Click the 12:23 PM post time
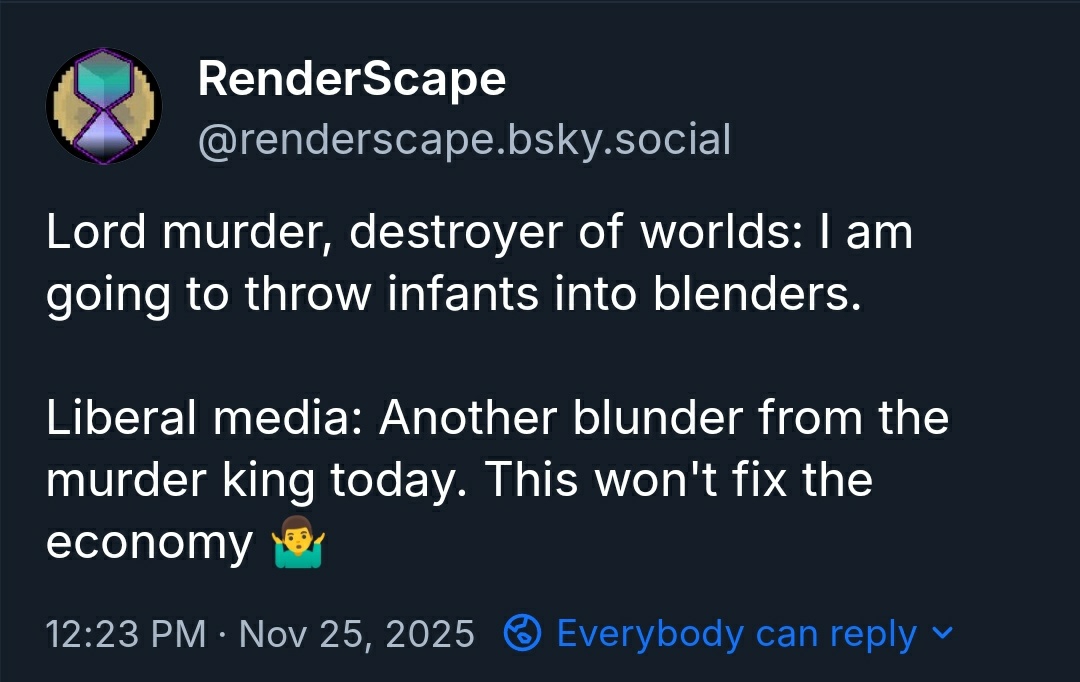Image resolution: width=1080 pixels, height=682 pixels. tap(126, 633)
